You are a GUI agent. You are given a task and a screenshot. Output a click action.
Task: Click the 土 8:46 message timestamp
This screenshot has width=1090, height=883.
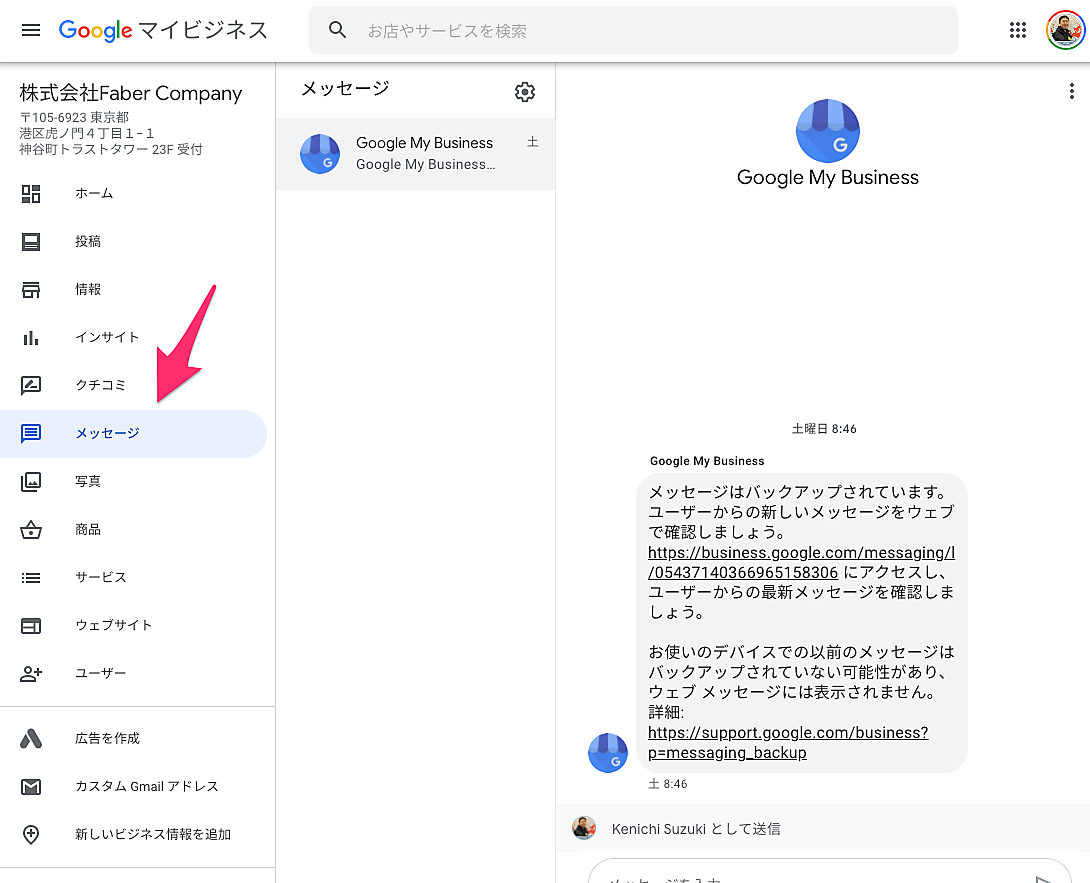click(668, 784)
